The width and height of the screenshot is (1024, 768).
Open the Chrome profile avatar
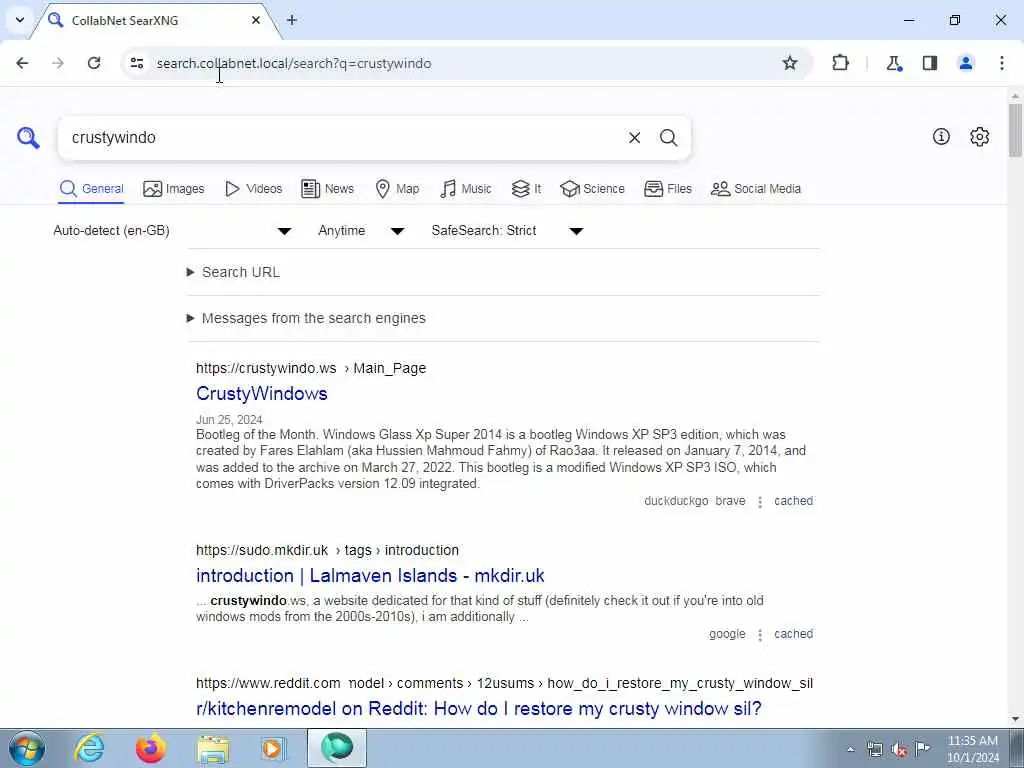[966, 63]
